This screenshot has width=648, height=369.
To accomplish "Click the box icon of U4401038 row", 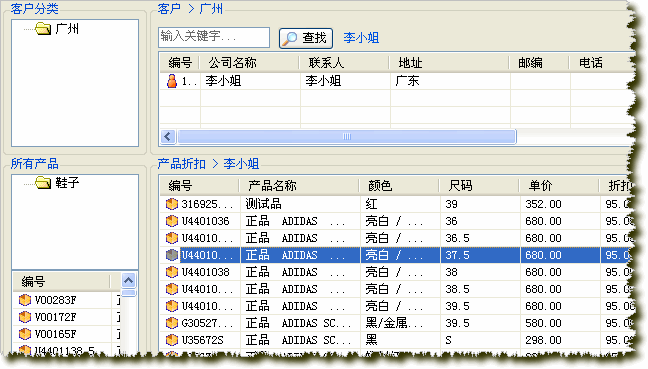I will (x=172, y=272).
